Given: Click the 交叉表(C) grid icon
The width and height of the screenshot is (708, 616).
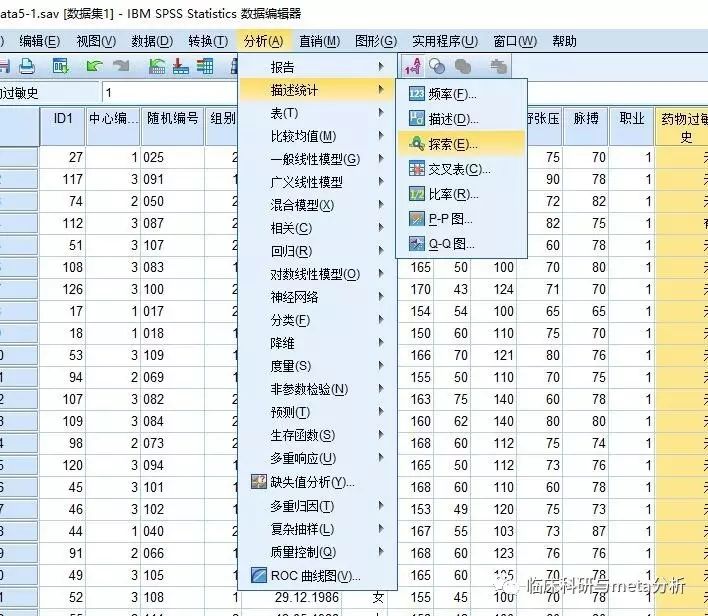Looking at the screenshot, I should point(416,169).
